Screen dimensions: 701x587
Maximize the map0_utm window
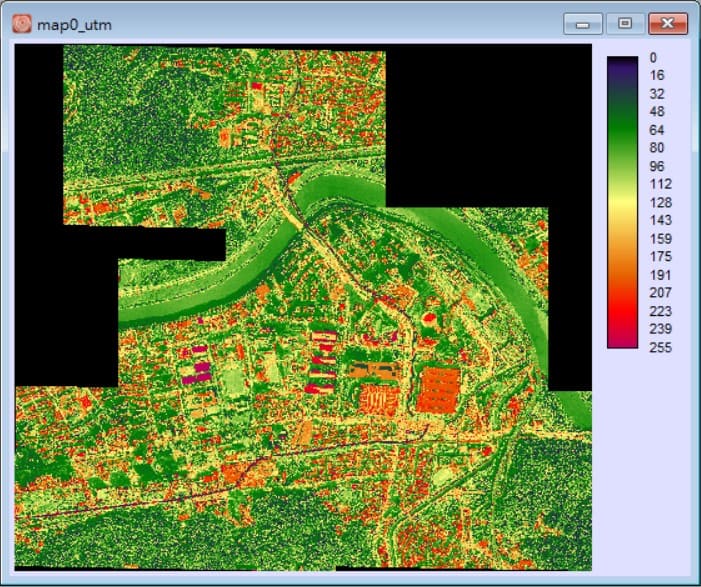pos(625,22)
